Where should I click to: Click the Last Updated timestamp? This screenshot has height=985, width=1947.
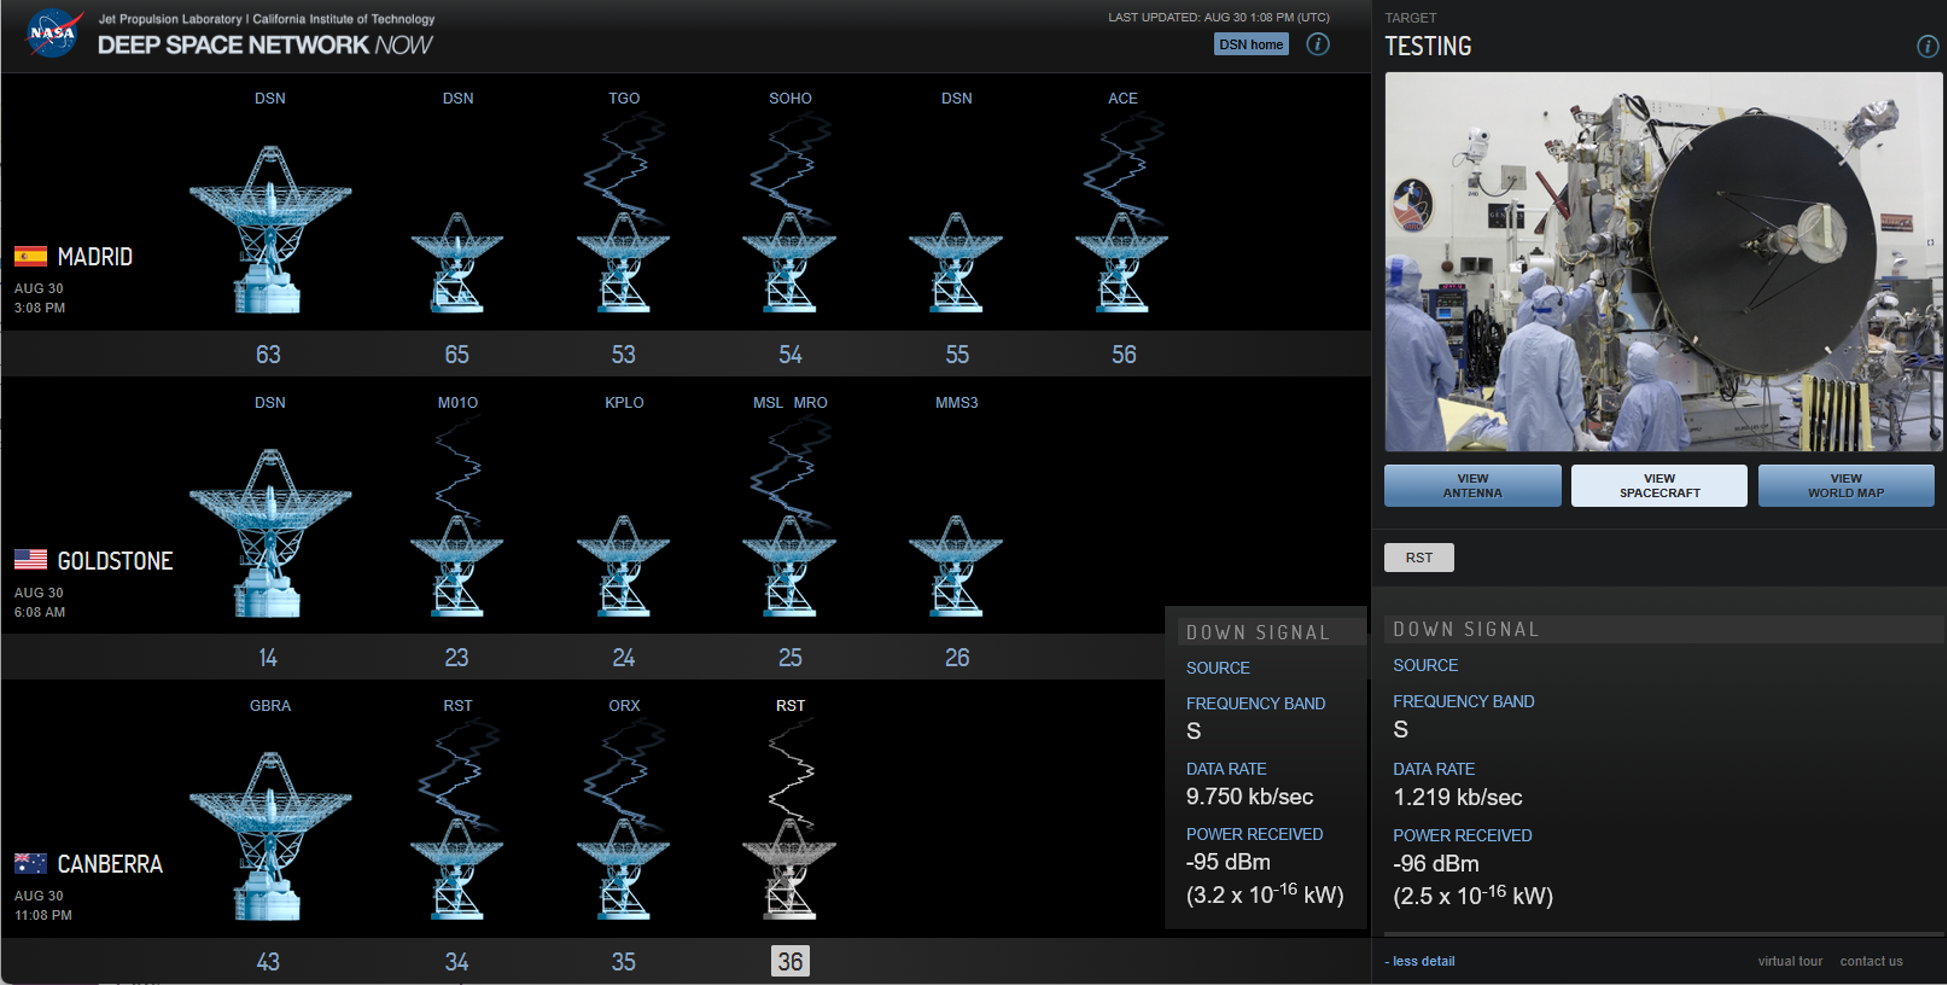pos(1219,17)
